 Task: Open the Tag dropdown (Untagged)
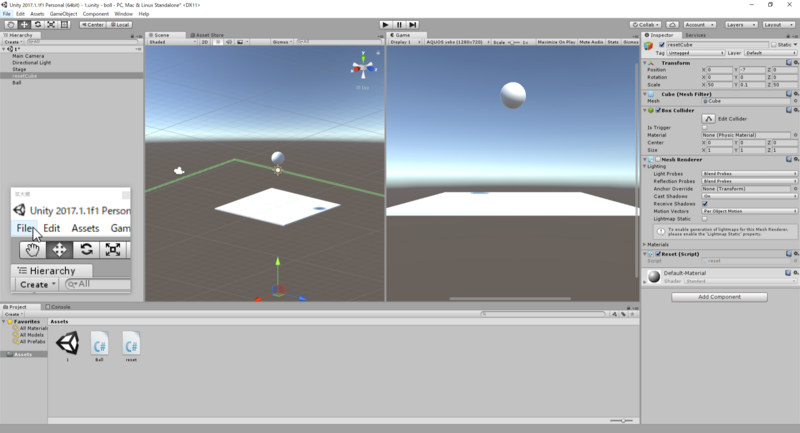(696, 53)
